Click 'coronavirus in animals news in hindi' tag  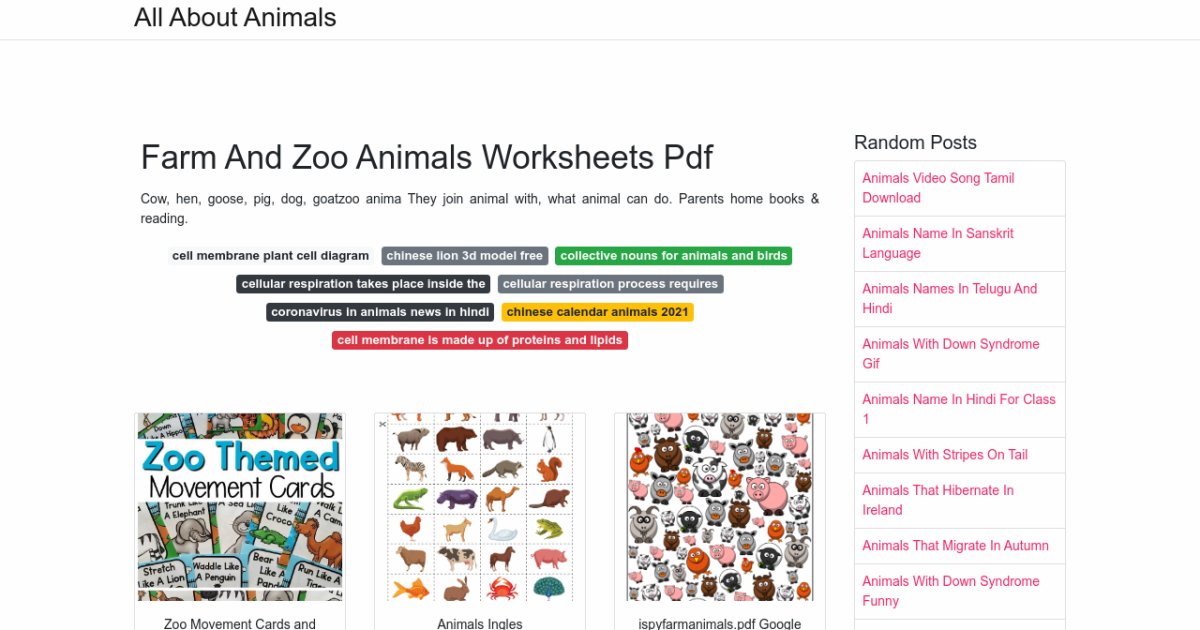click(x=379, y=311)
